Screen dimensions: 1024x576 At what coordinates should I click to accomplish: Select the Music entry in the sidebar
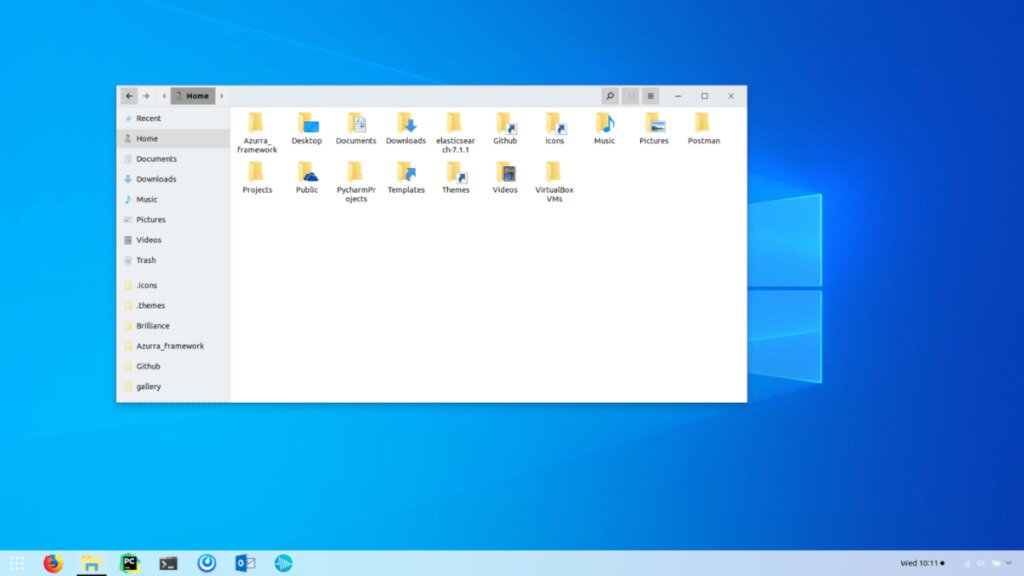[144, 199]
